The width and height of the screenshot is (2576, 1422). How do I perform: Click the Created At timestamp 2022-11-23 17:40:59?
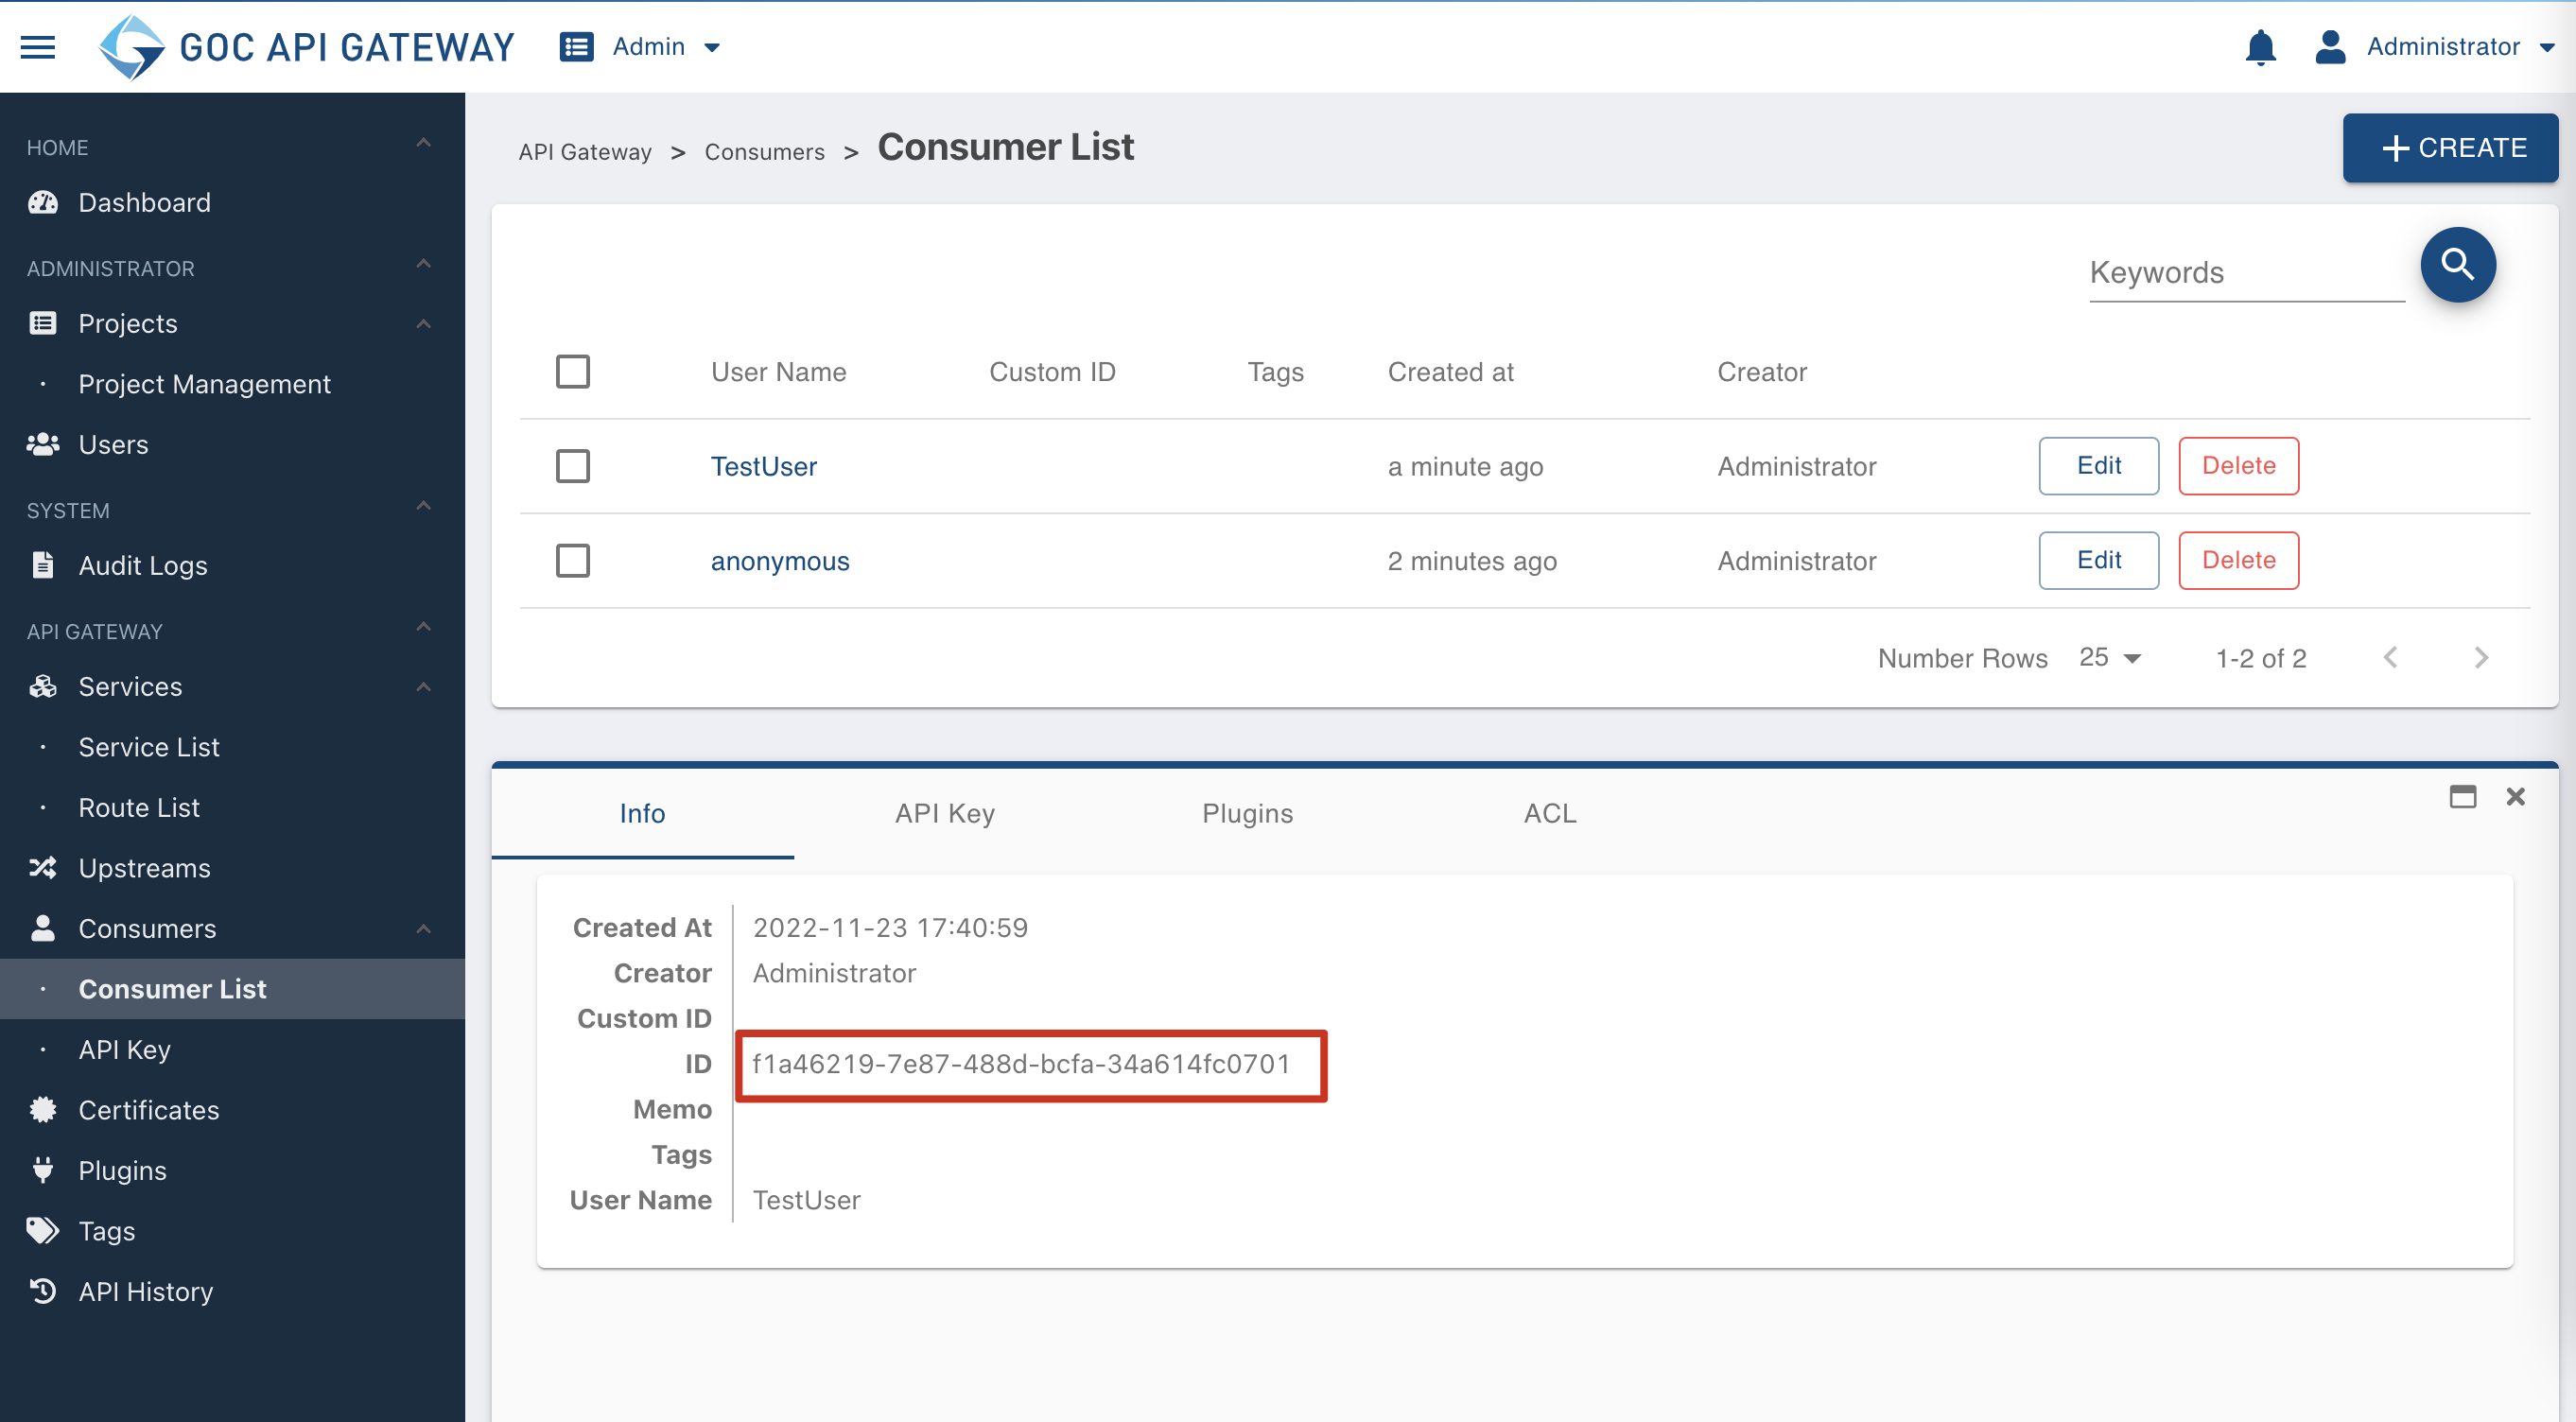[890, 928]
